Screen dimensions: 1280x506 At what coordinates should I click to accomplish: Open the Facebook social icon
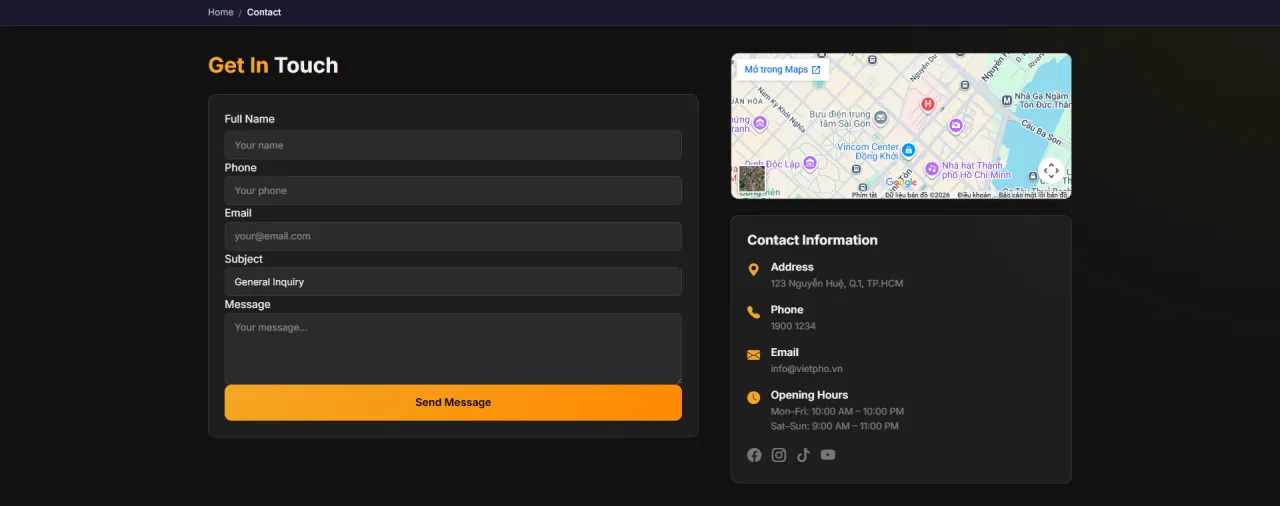pos(754,455)
